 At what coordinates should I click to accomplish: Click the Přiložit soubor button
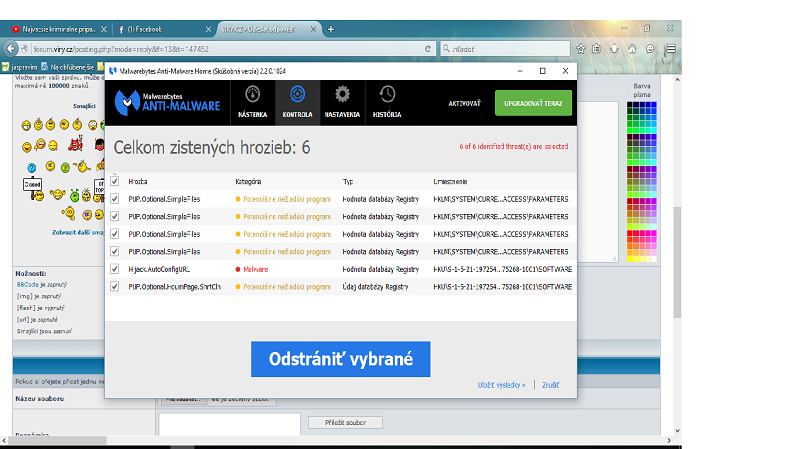[345, 422]
